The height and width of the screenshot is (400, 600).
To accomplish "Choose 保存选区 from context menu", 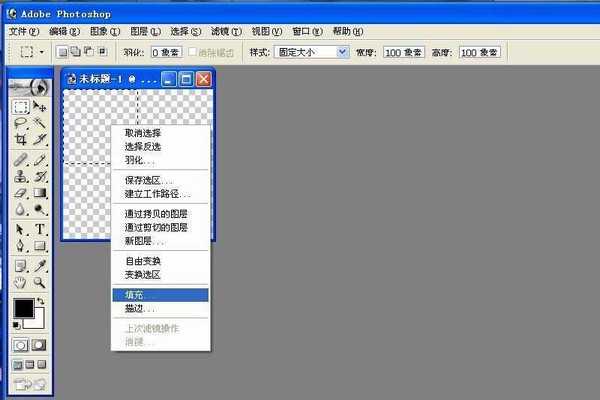I will point(160,180).
